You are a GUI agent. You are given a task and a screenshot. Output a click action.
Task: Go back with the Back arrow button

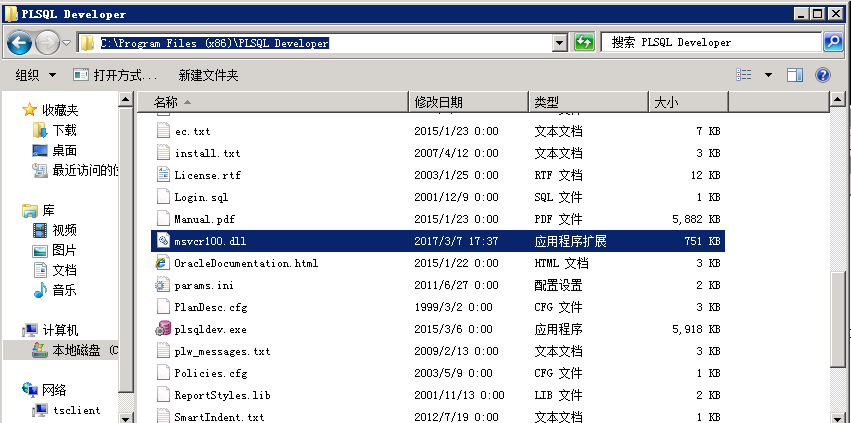coord(19,42)
